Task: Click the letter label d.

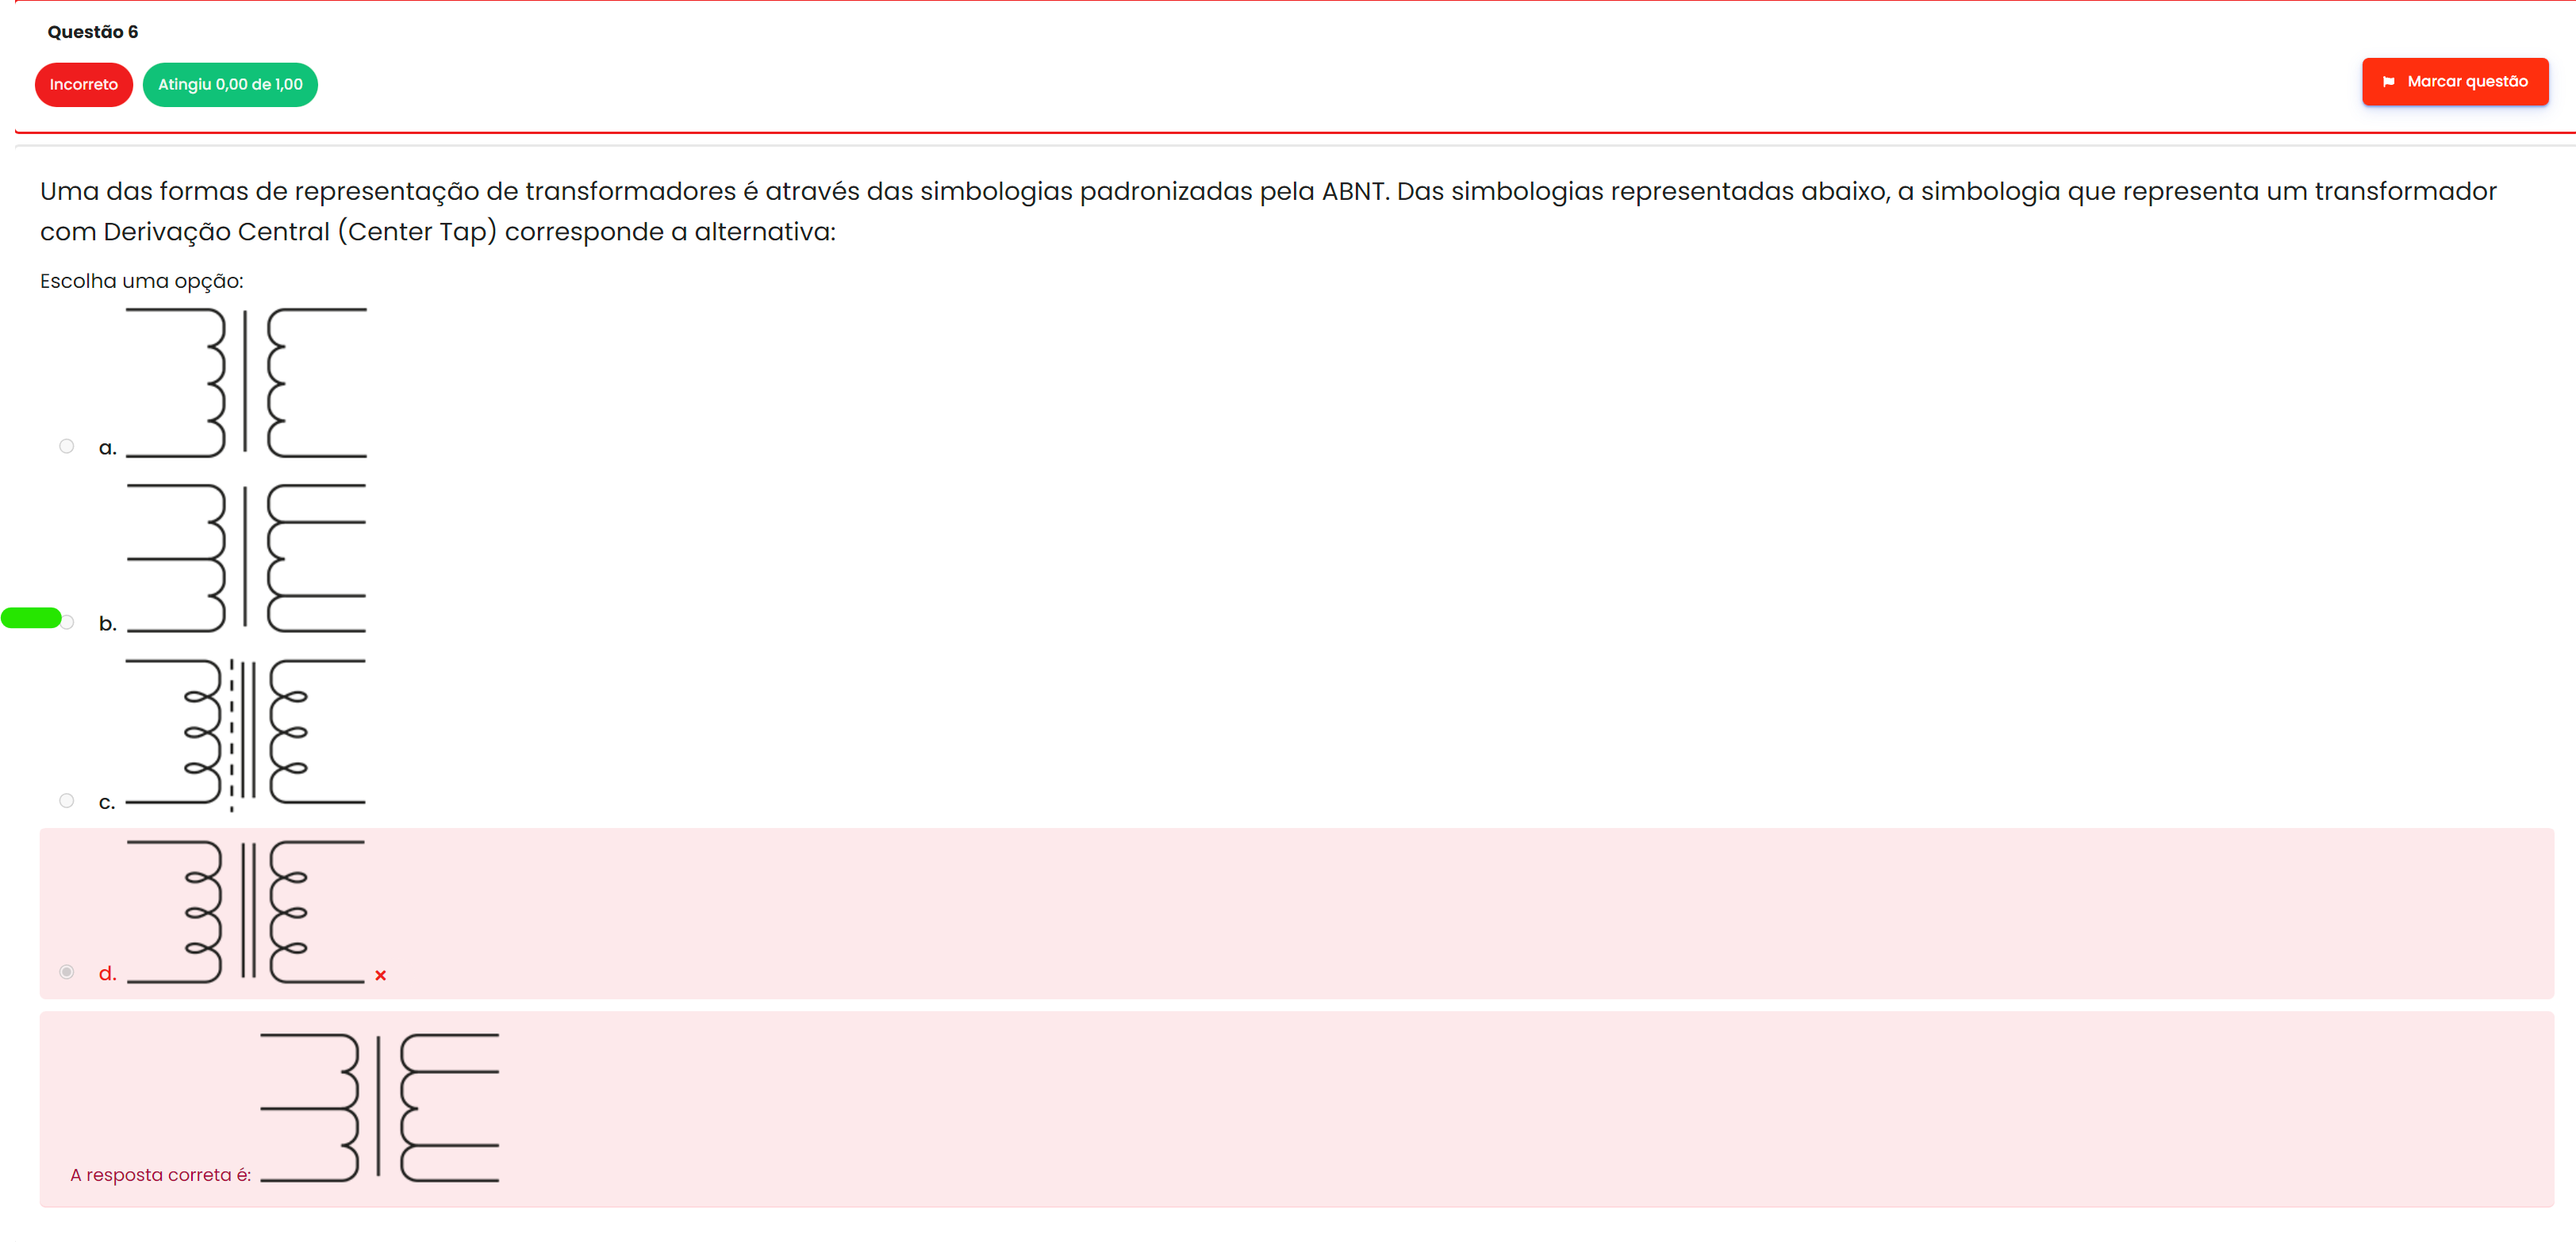Action: 107,973
